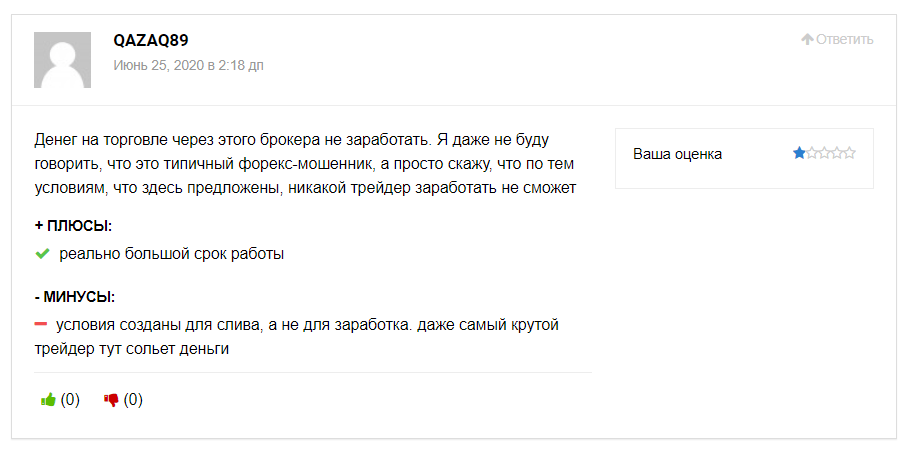Click the reply arrow icon beside Ответить
This screenshot has height=449, width=911.
(x=807, y=40)
